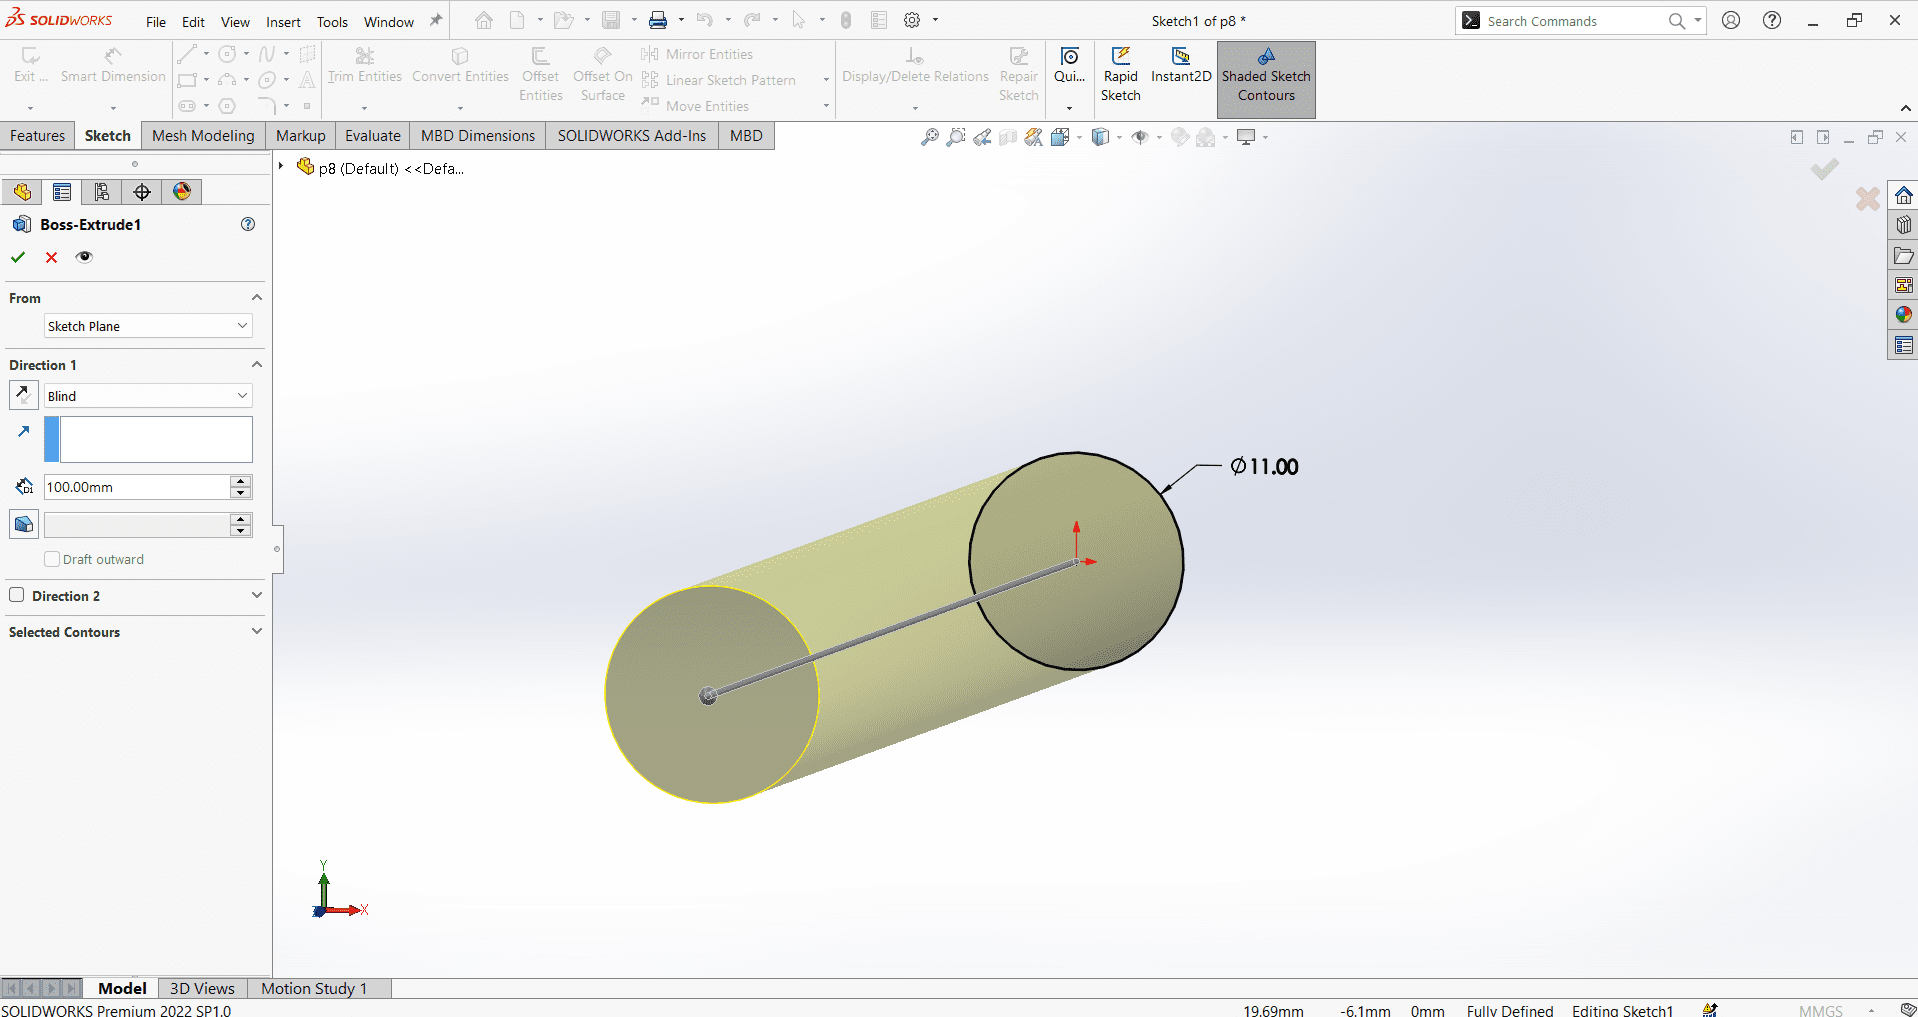Expand the Selected Contours section

click(257, 631)
